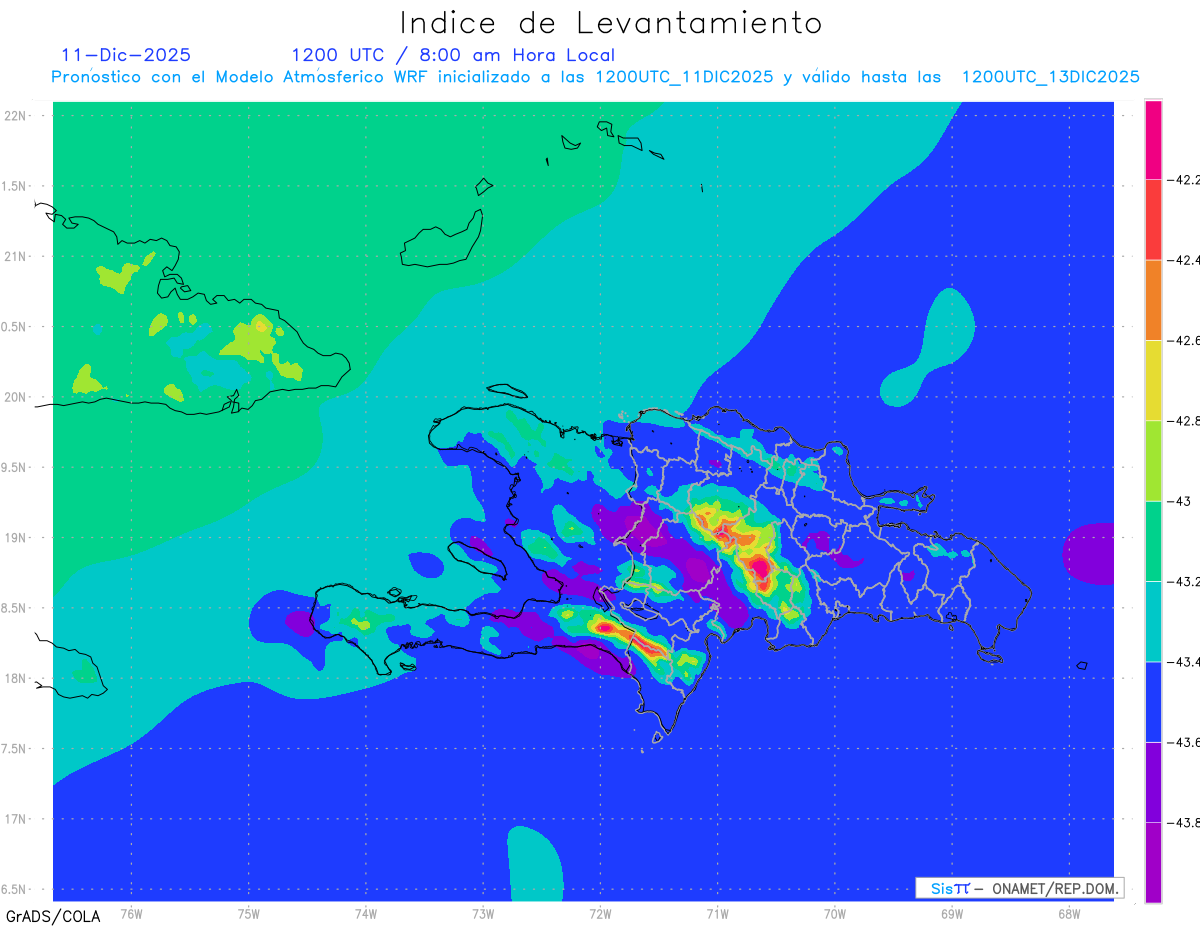Click the "75W" longitude label
The height and width of the screenshot is (927, 1200).
coord(249,913)
